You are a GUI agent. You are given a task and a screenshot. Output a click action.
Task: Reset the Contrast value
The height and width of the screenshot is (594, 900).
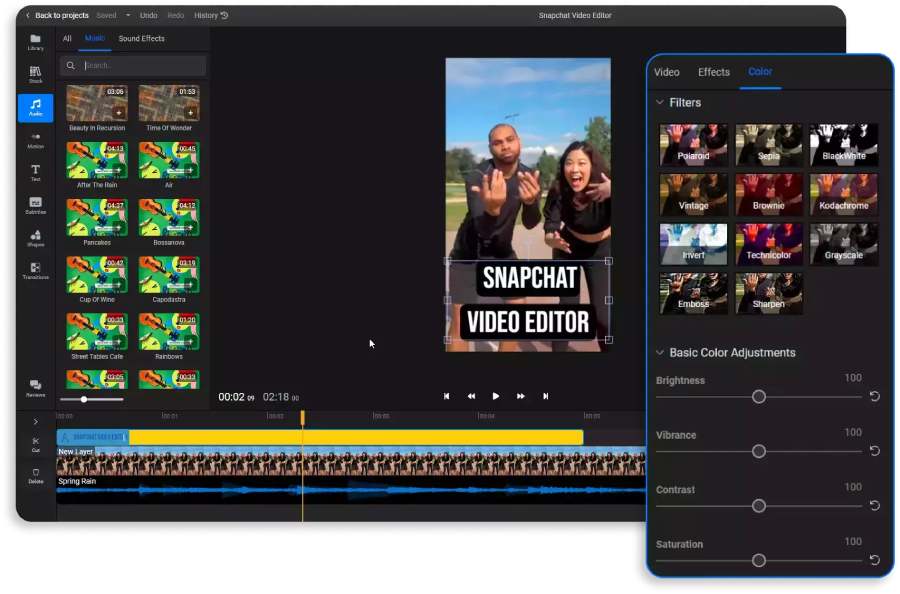tap(874, 505)
